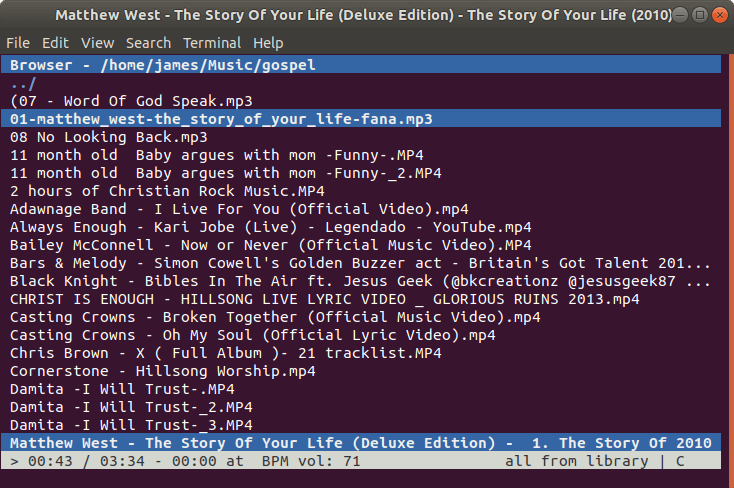The width and height of the screenshot is (734, 488).
Task: Maximize the terminal window
Action: [x=699, y=15]
